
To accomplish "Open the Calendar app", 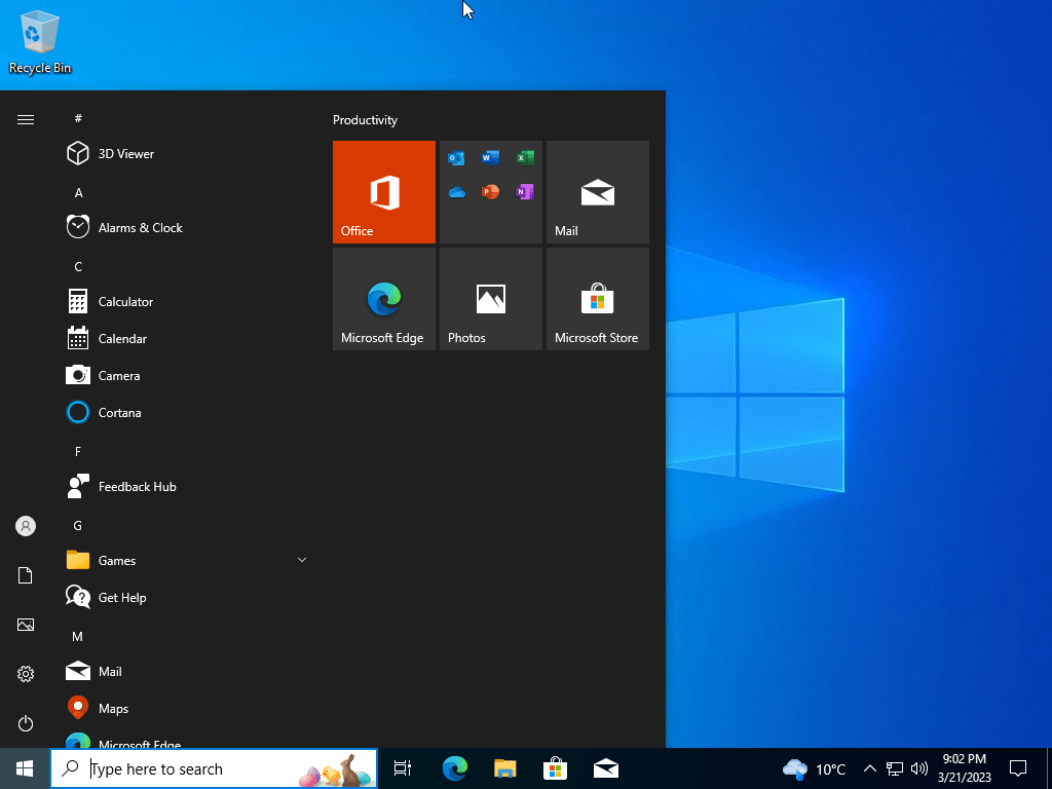I will [185, 338].
